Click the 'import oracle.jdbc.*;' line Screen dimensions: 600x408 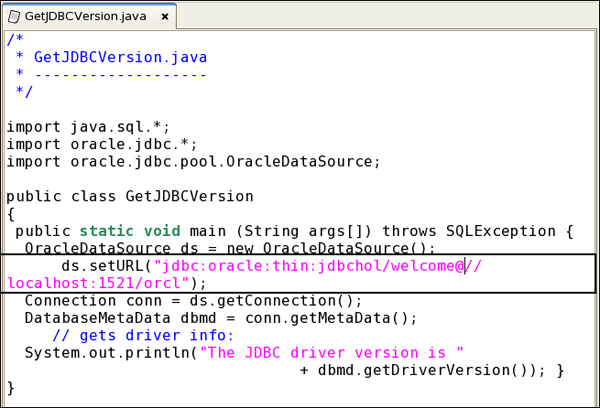102,144
